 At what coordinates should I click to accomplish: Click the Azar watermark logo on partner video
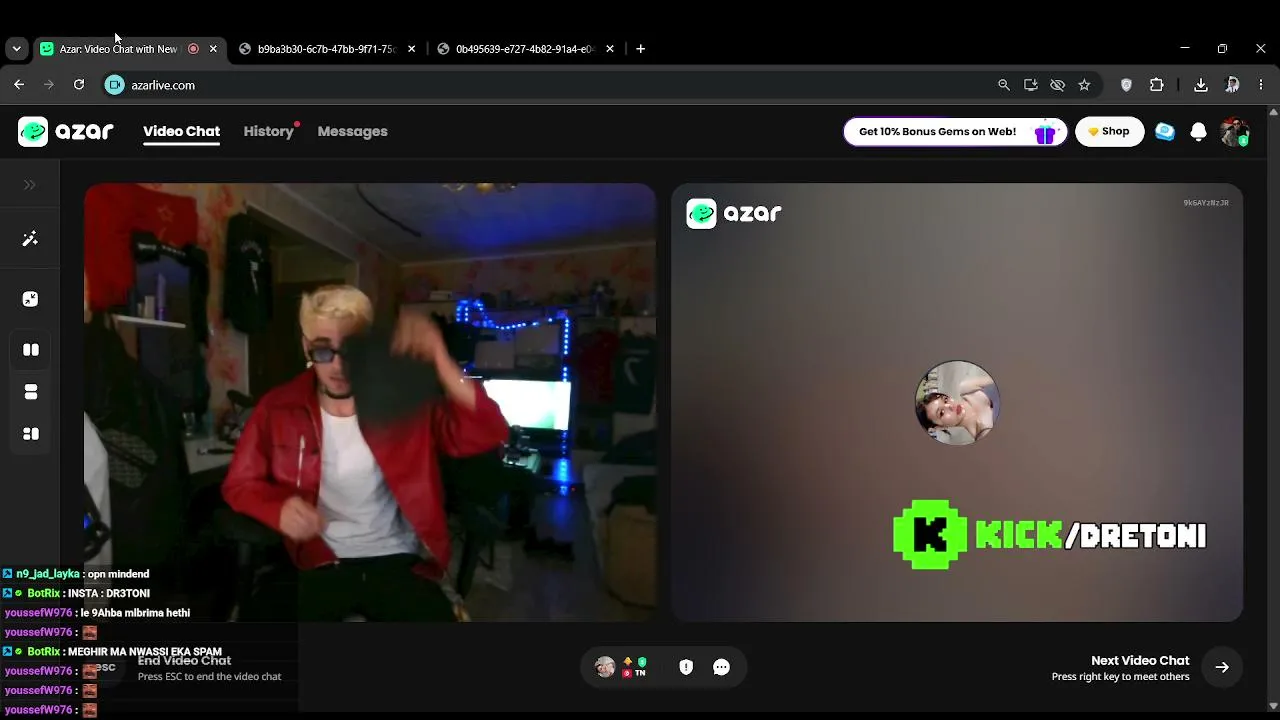[734, 213]
